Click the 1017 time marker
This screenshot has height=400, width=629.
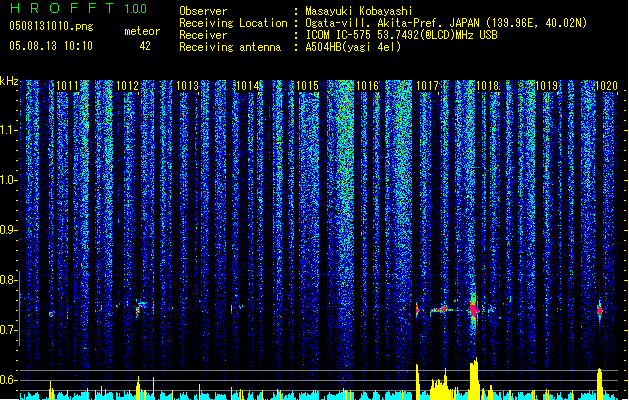point(427,85)
